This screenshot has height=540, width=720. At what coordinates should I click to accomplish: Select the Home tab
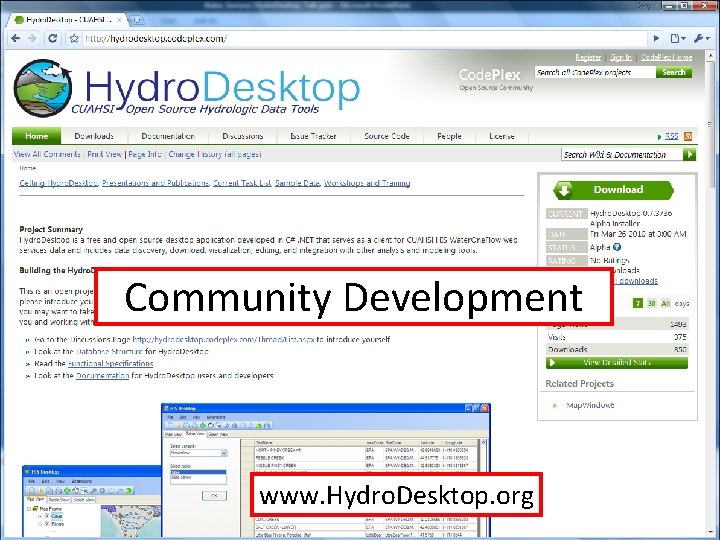(37, 136)
